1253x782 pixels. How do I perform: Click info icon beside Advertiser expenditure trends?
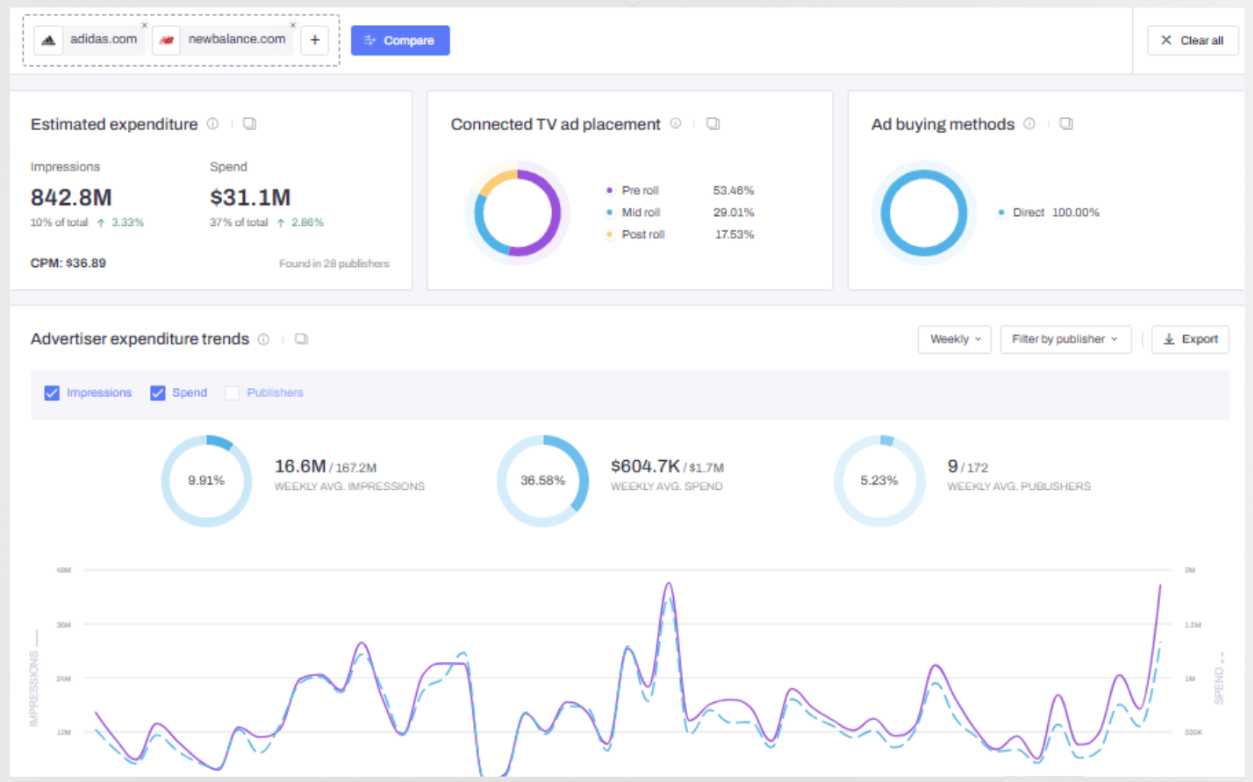(x=263, y=339)
